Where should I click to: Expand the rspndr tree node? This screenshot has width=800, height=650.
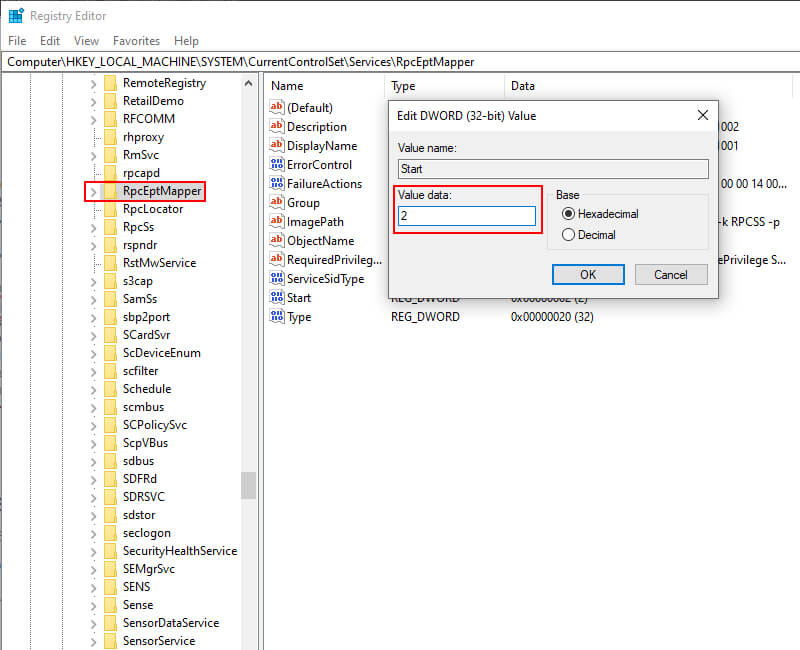93,246
